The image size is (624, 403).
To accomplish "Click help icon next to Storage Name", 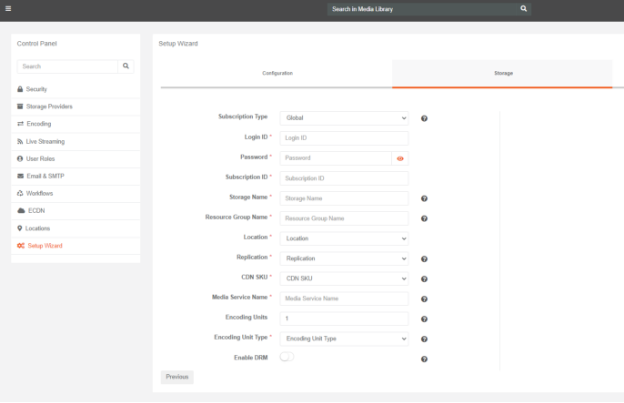I will tap(424, 198).
